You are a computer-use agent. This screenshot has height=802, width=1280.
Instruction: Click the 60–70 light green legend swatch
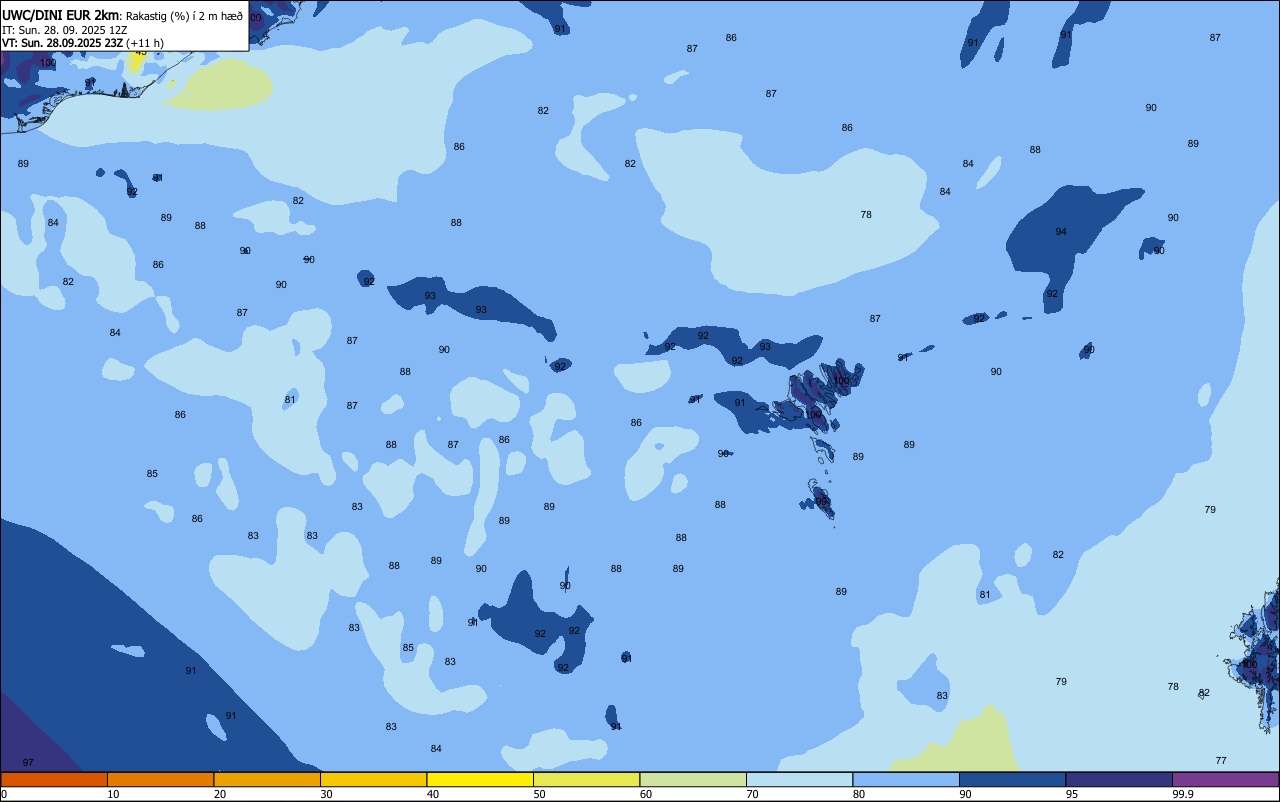click(x=693, y=779)
